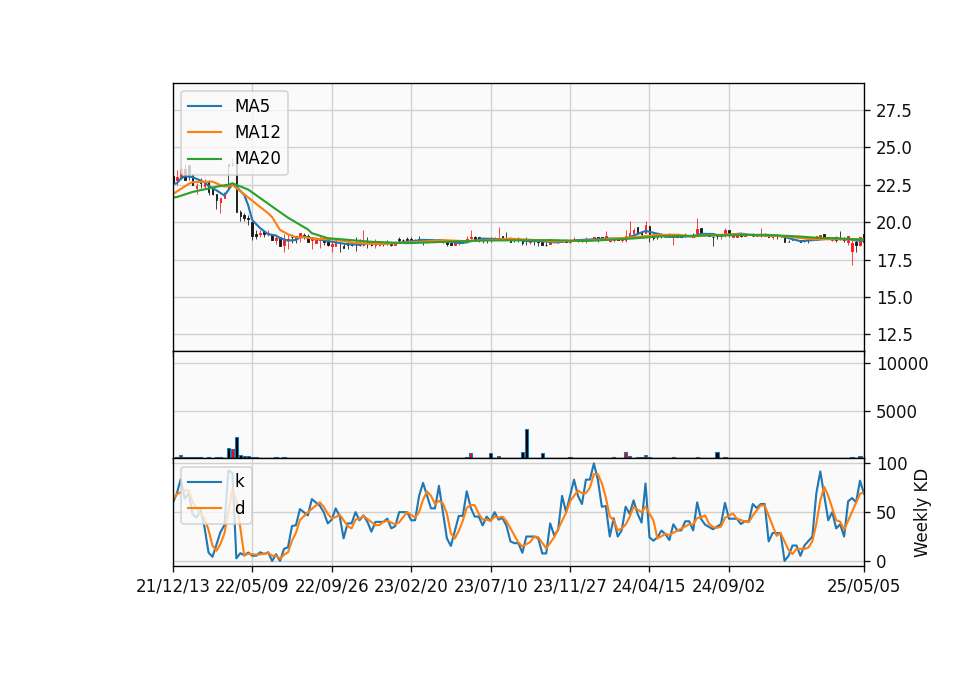Viewport: 960px width, 690px height.
Task: Click the MA20 legend entry
Action: click(234, 158)
